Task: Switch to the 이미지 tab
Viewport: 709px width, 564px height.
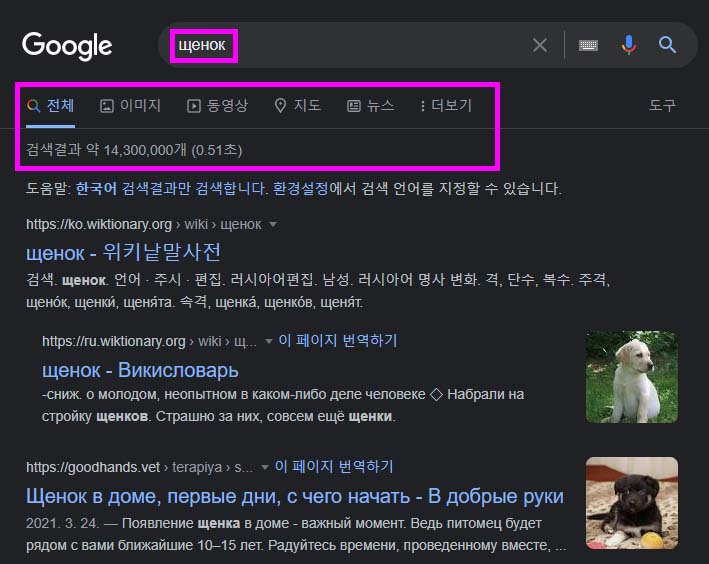Action: (130, 106)
